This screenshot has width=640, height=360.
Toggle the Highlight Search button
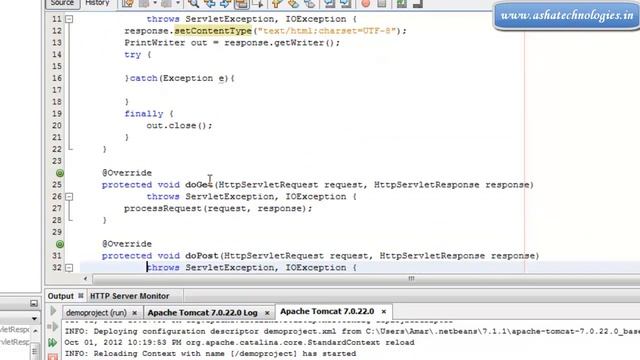pyautogui.click(x=242, y=4)
